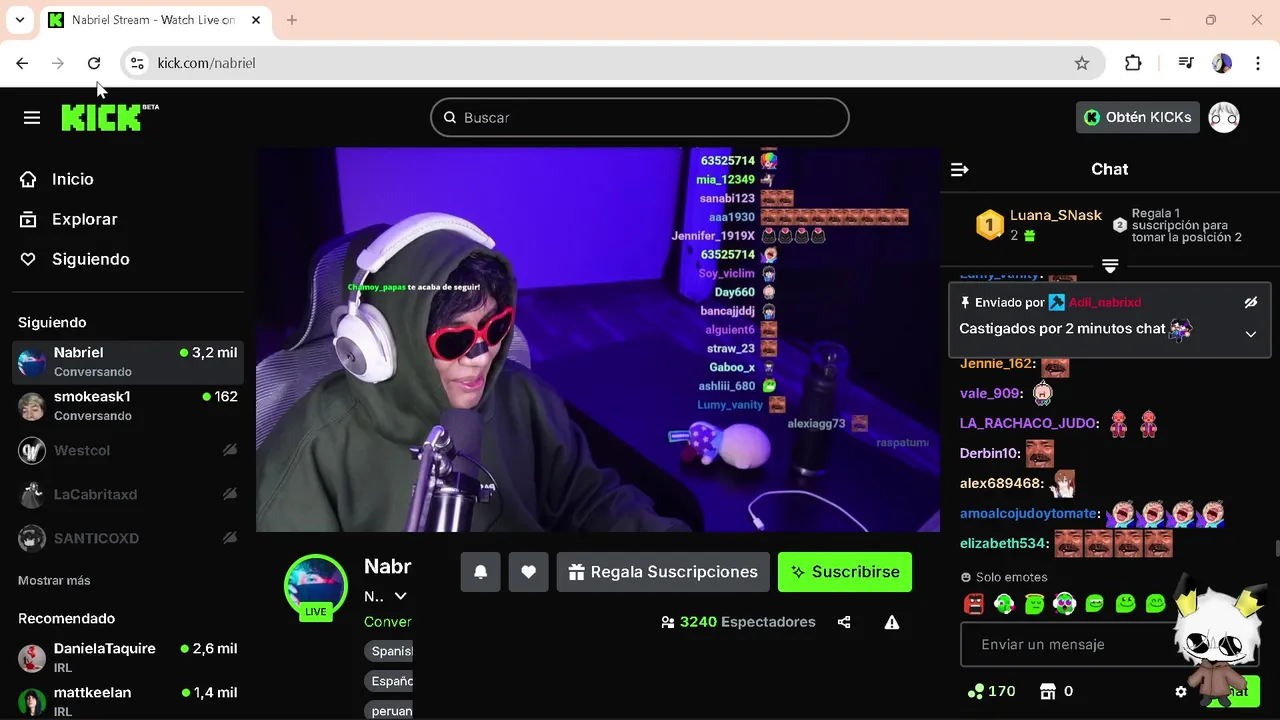Viewport: 1280px width, 720px height.
Task: Click username LA_RACHACO_JUDO in chat
Action: pos(1028,424)
